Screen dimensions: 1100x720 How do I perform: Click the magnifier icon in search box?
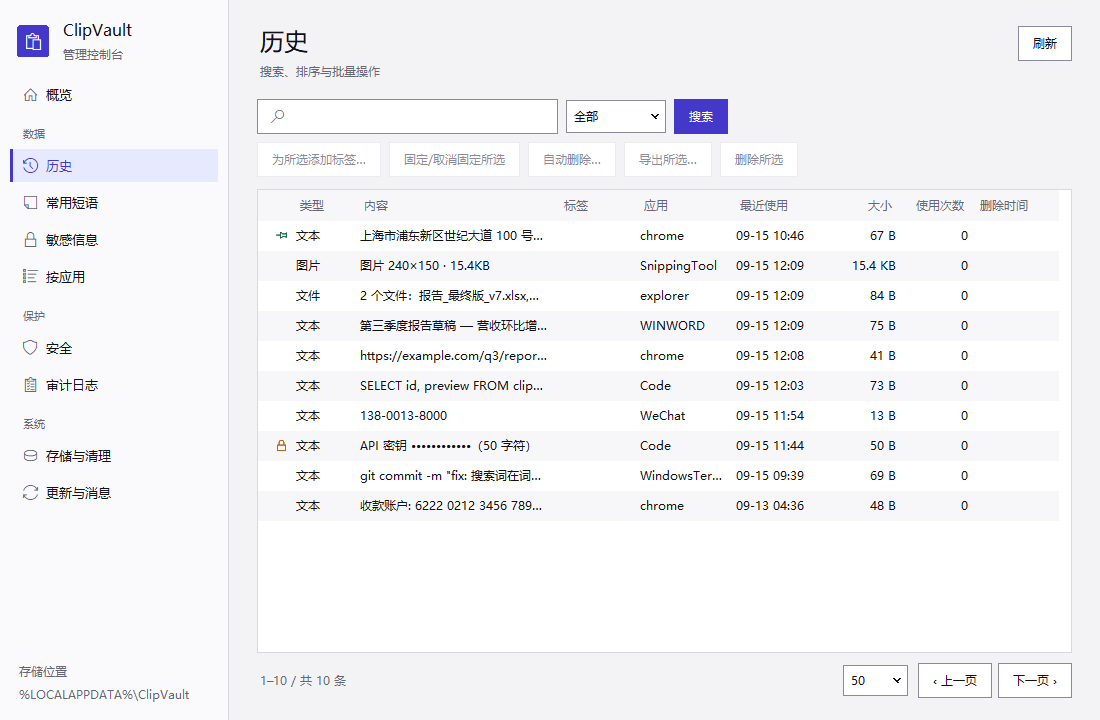click(x=278, y=116)
